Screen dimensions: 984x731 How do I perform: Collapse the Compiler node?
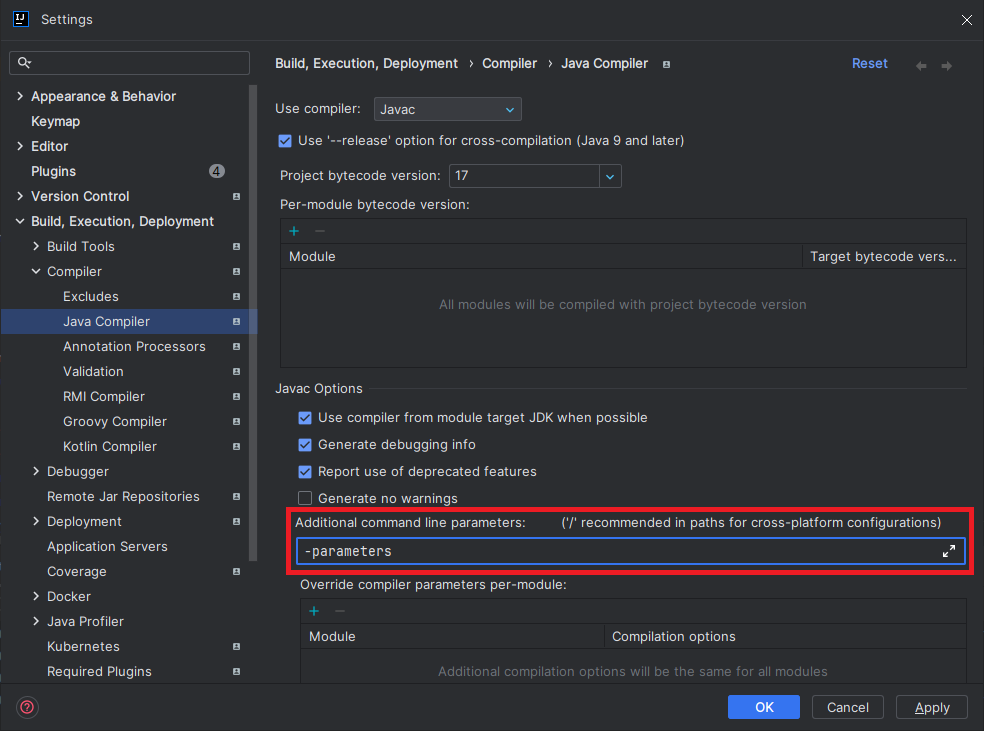(x=36, y=272)
